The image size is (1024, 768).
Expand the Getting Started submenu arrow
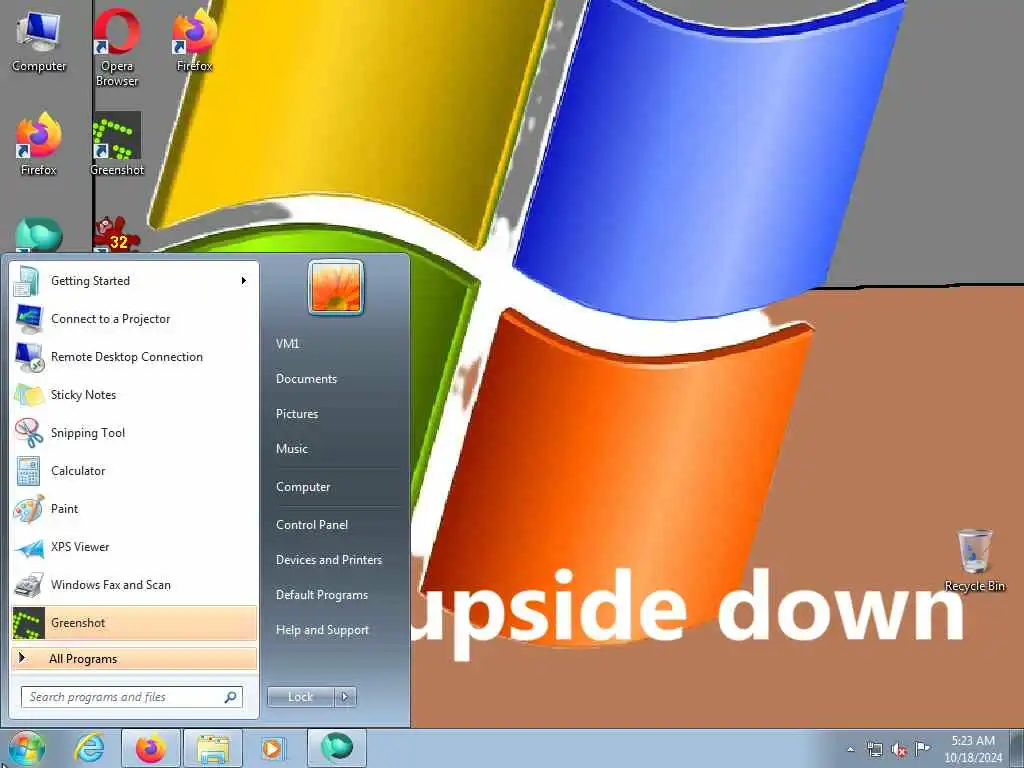pyautogui.click(x=244, y=281)
